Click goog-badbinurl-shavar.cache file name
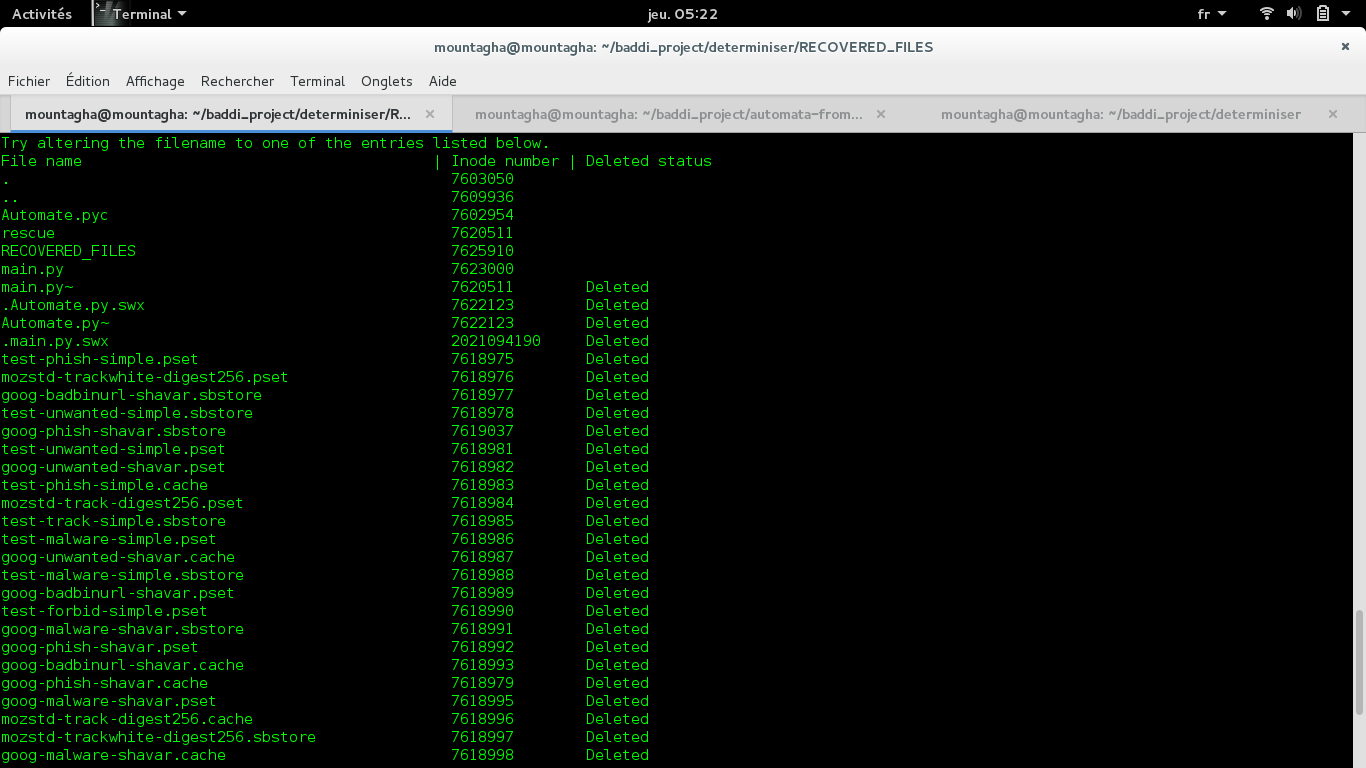This screenshot has width=1366, height=768. 122,665
